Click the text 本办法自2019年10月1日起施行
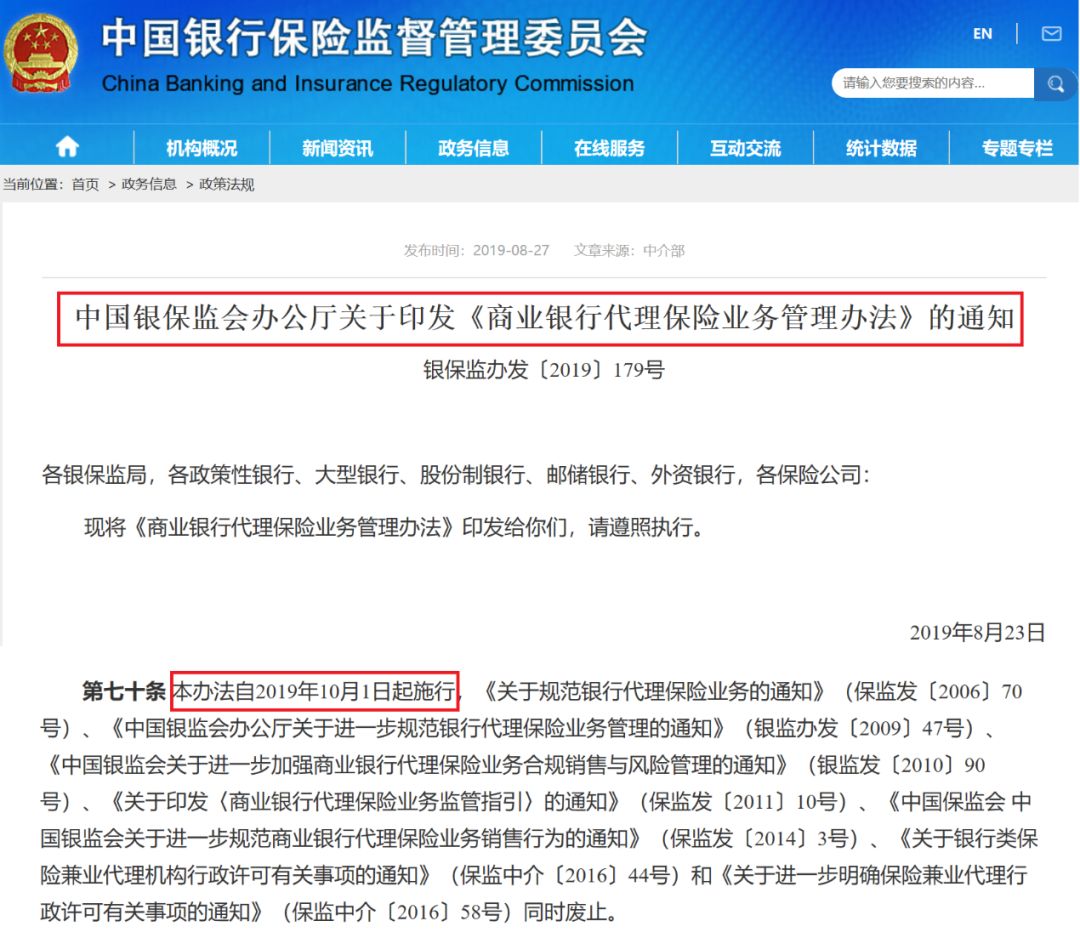1080x938 pixels. (315, 691)
